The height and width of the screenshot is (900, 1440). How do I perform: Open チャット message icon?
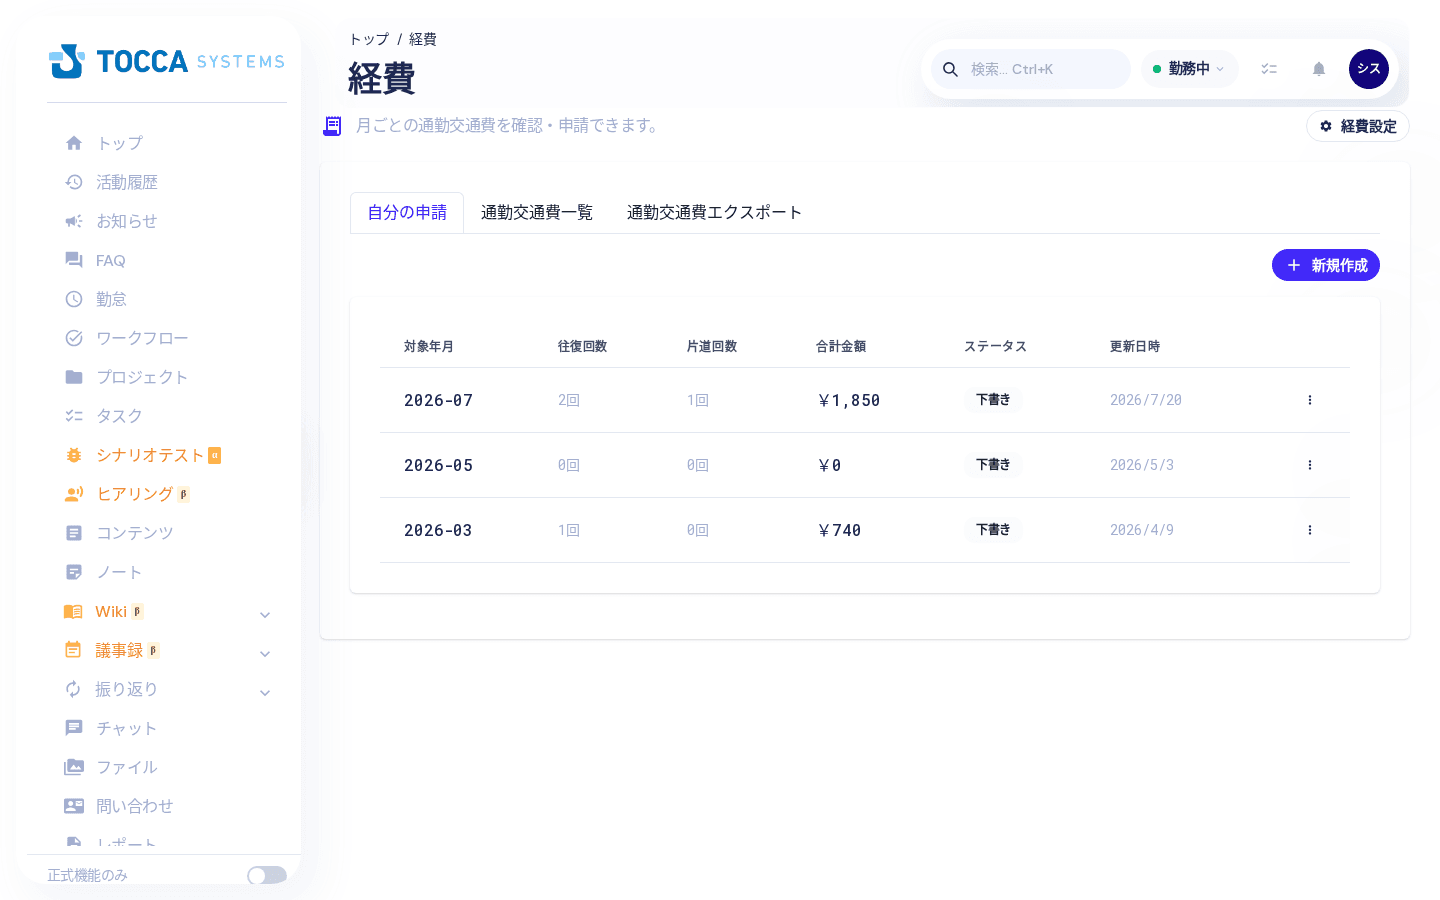point(74,728)
